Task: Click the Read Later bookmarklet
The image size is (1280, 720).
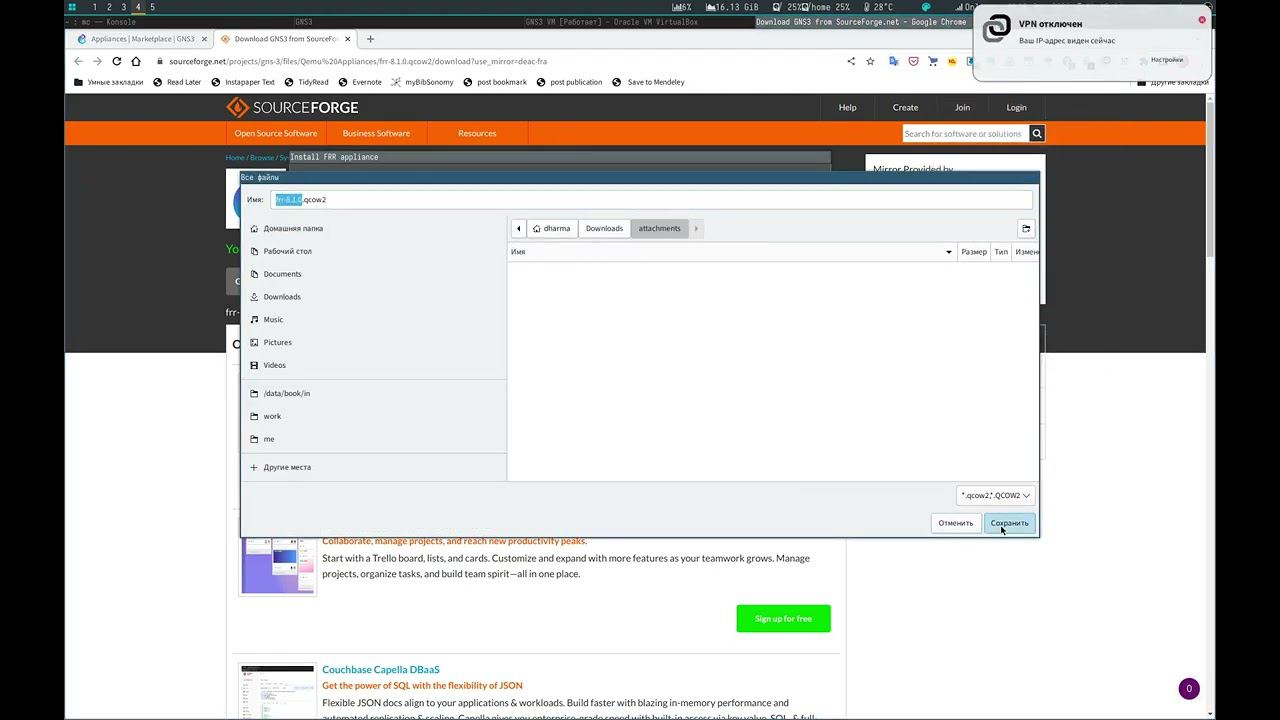Action: 177,82
